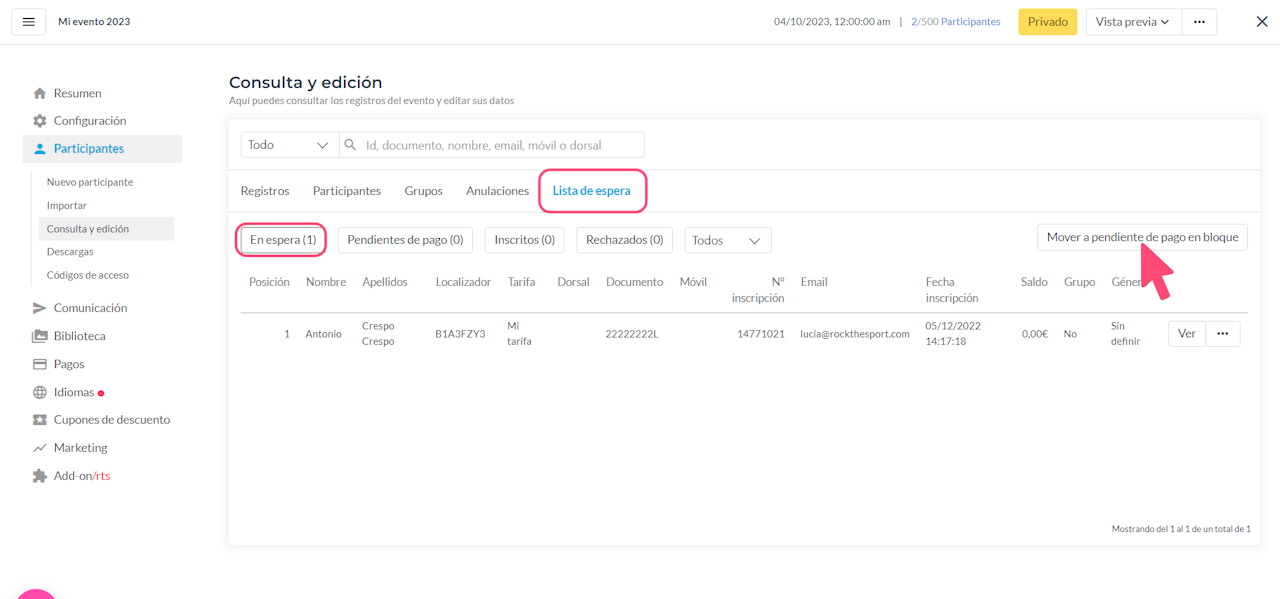The image size is (1280, 599).
Task: Open Idiomas section
Action: [x=74, y=392]
